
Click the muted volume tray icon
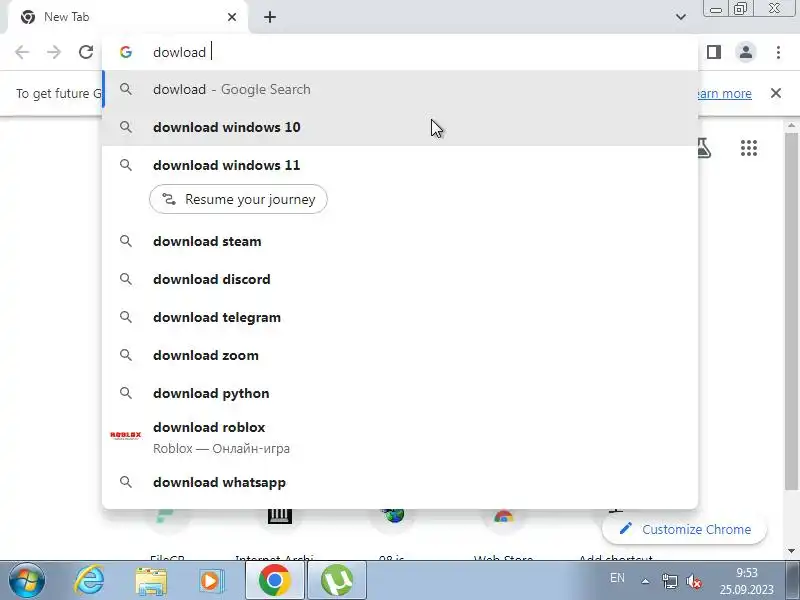(694, 581)
